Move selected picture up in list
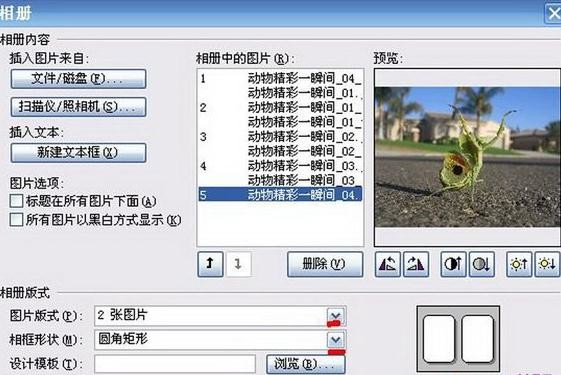Viewport: 561px width, 375px height. 210,264
